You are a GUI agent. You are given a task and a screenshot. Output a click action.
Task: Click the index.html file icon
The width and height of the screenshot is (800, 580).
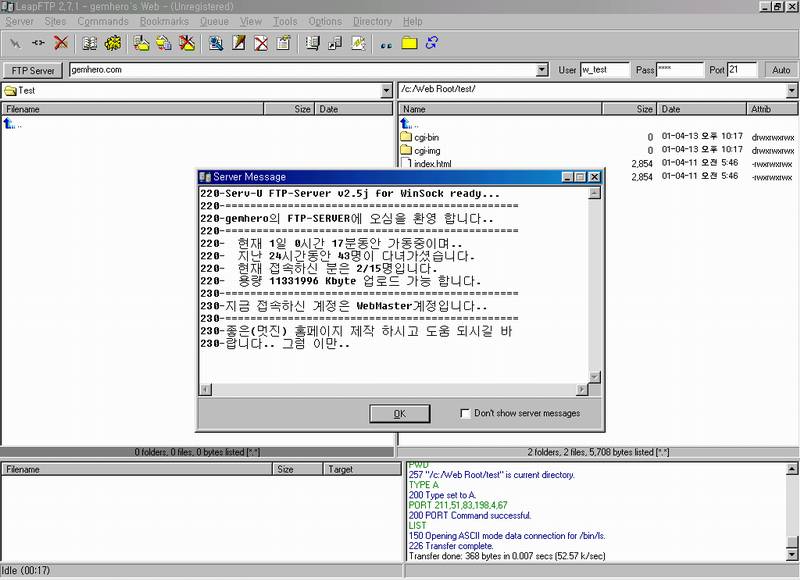pos(406,163)
